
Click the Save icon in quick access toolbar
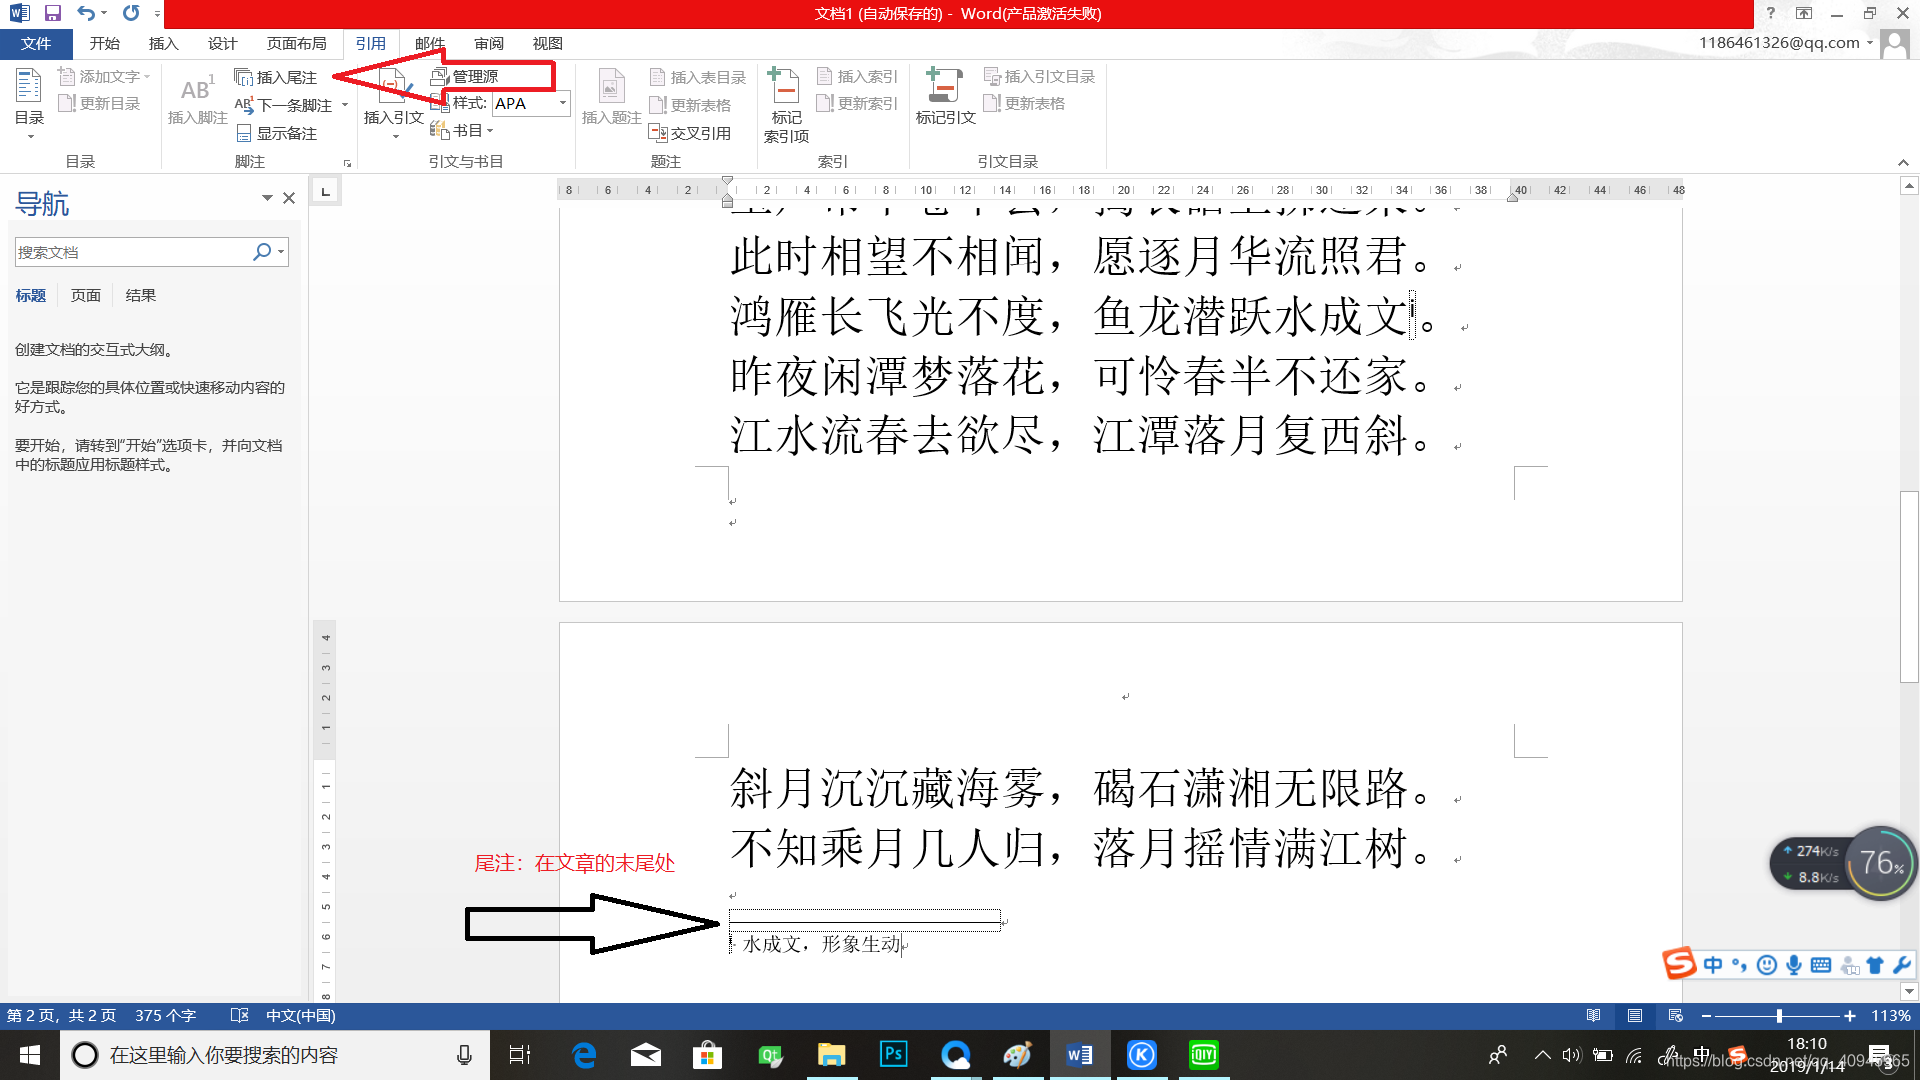53,13
